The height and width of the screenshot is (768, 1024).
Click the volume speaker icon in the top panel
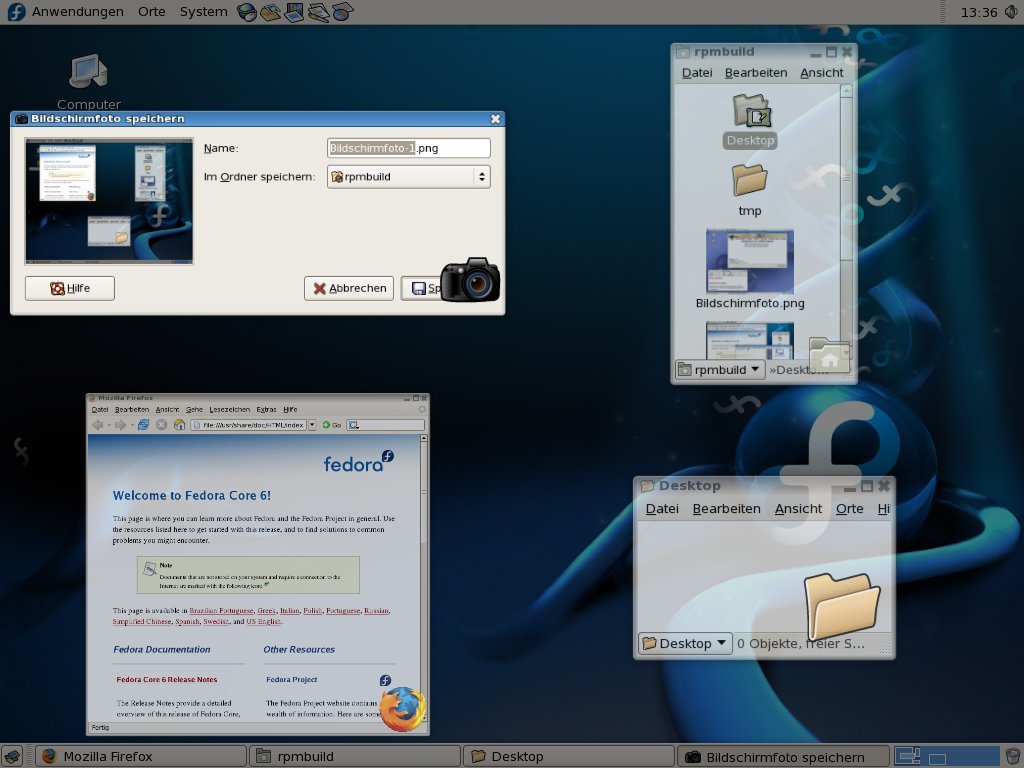pyautogui.click(x=1011, y=13)
